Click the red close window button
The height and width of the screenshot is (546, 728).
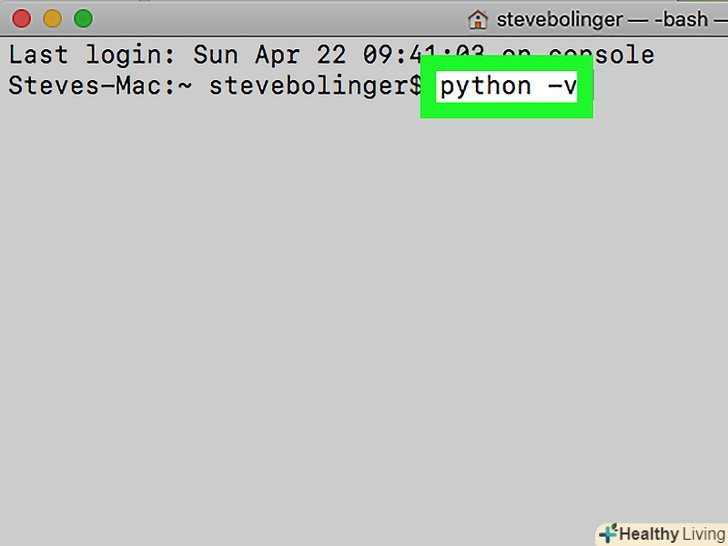[x=22, y=18]
